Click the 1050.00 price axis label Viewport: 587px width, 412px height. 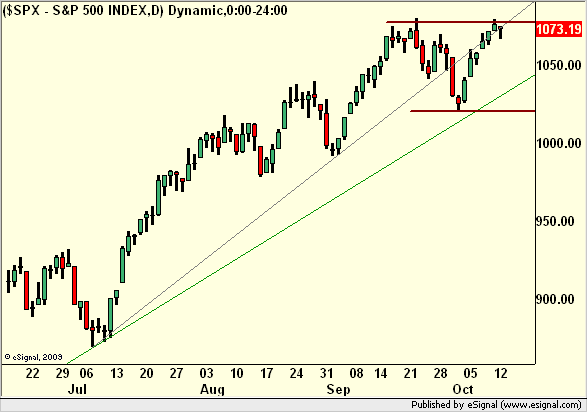(x=559, y=65)
